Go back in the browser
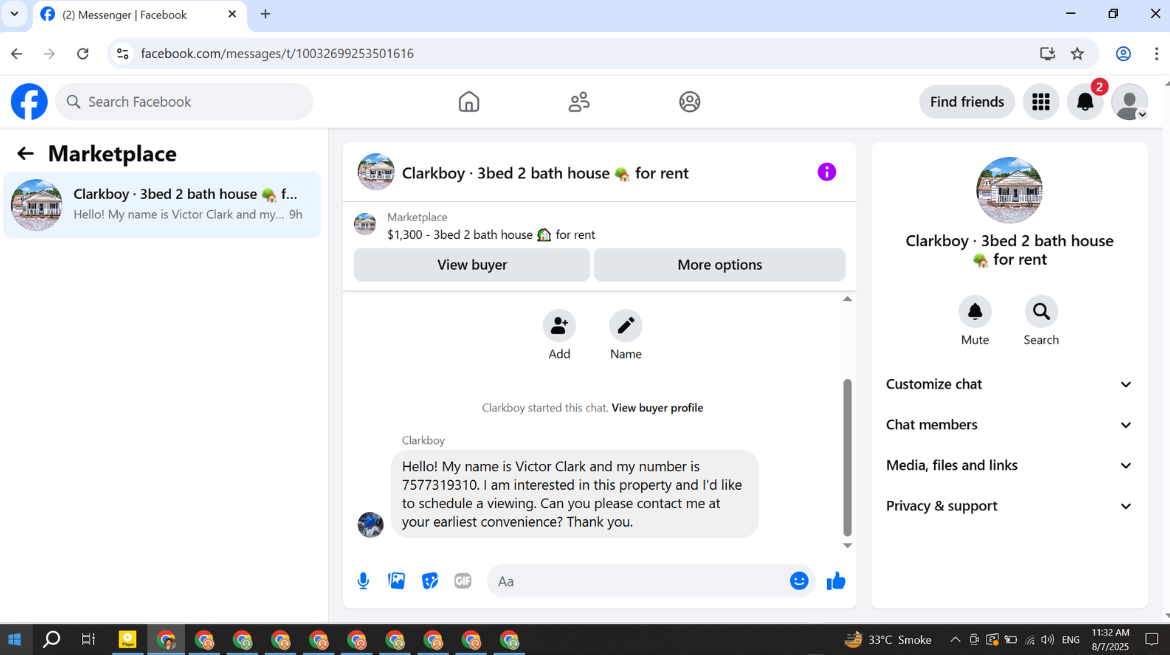This screenshot has height=655, width=1170. pos(16,54)
